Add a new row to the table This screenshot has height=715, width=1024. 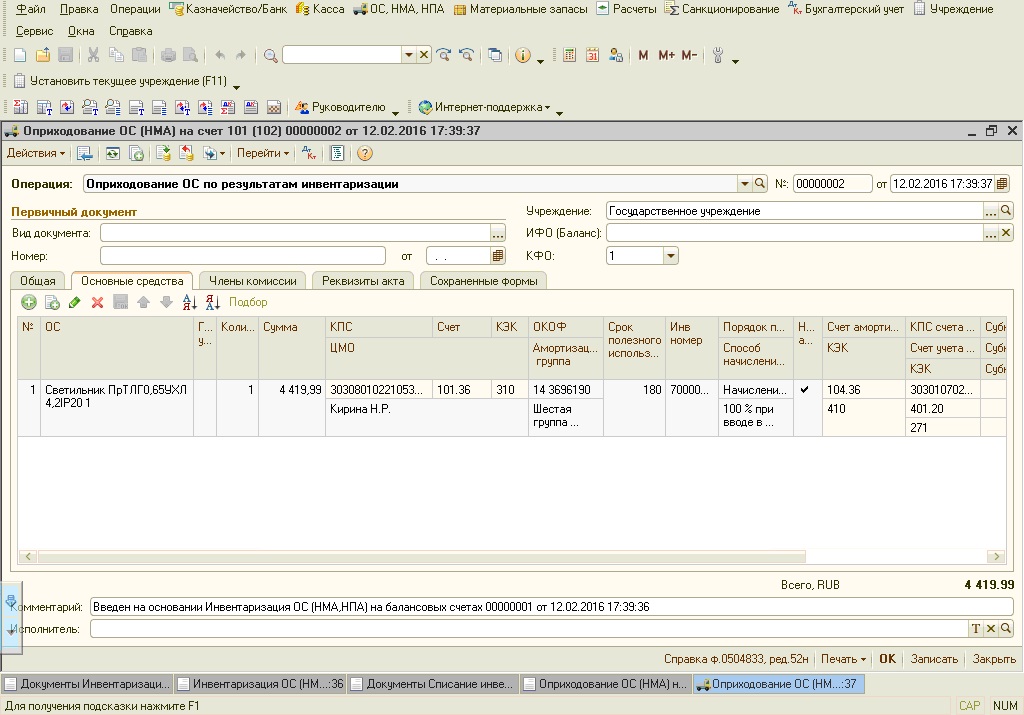(x=29, y=302)
